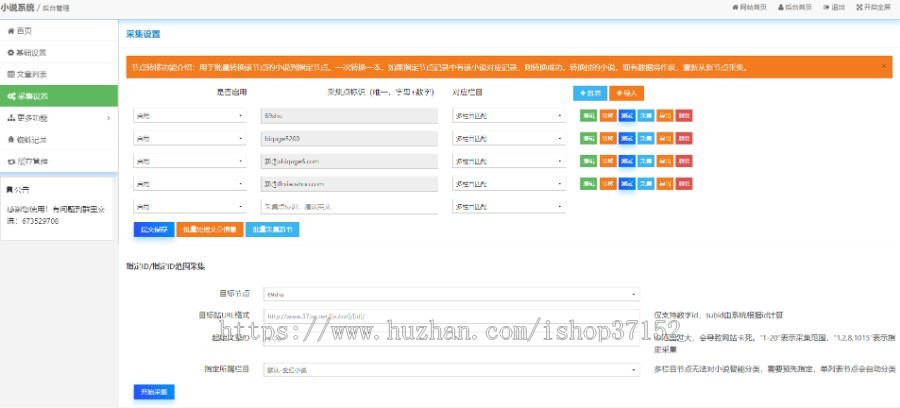This screenshot has width=900, height=408.
Task: Click the biquge5200 identifier field
Action: (x=349, y=139)
